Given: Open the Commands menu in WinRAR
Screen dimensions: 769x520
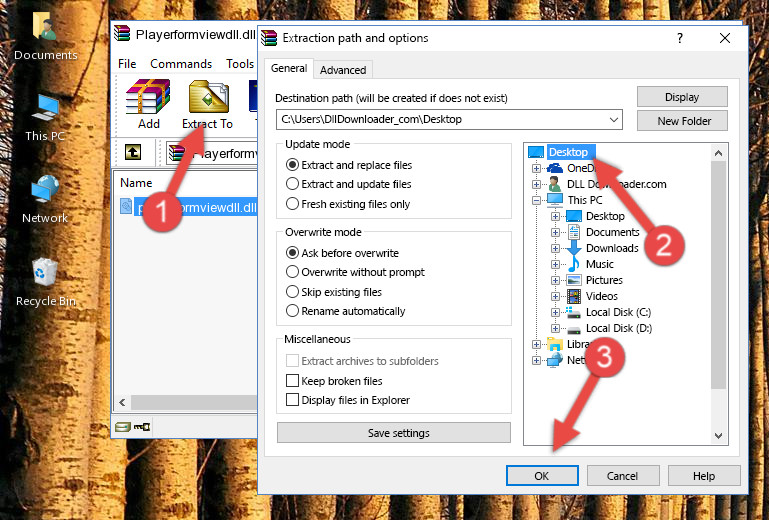Looking at the screenshot, I should tap(181, 64).
